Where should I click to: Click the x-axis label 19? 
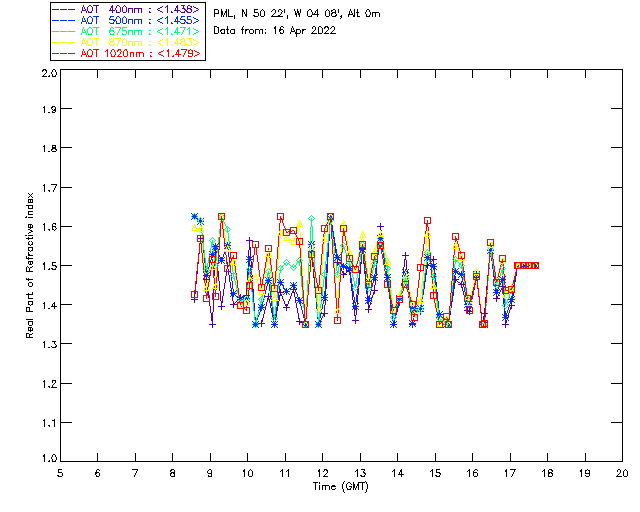click(x=585, y=473)
